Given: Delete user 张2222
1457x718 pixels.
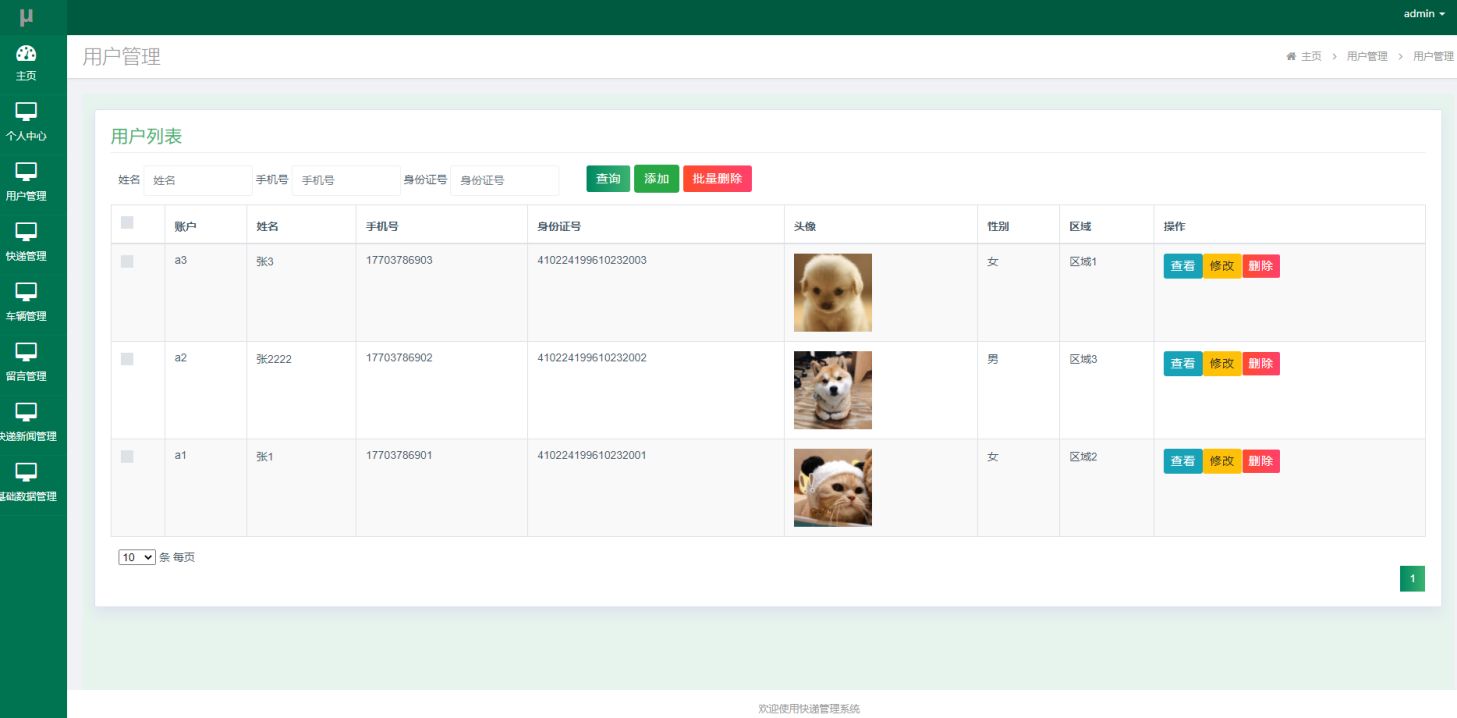Looking at the screenshot, I should click(x=1261, y=364).
